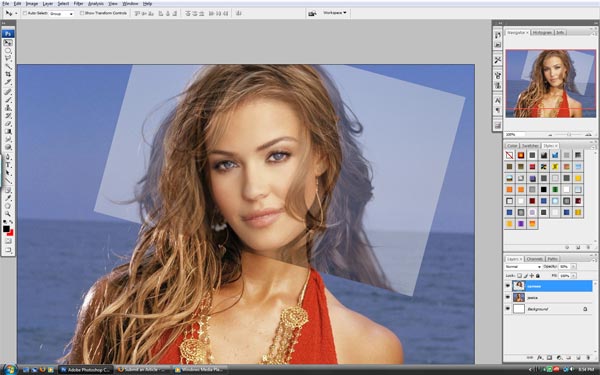This screenshot has height=375, width=600.
Task: Select the Horizontal Type tool
Action: tap(8, 165)
